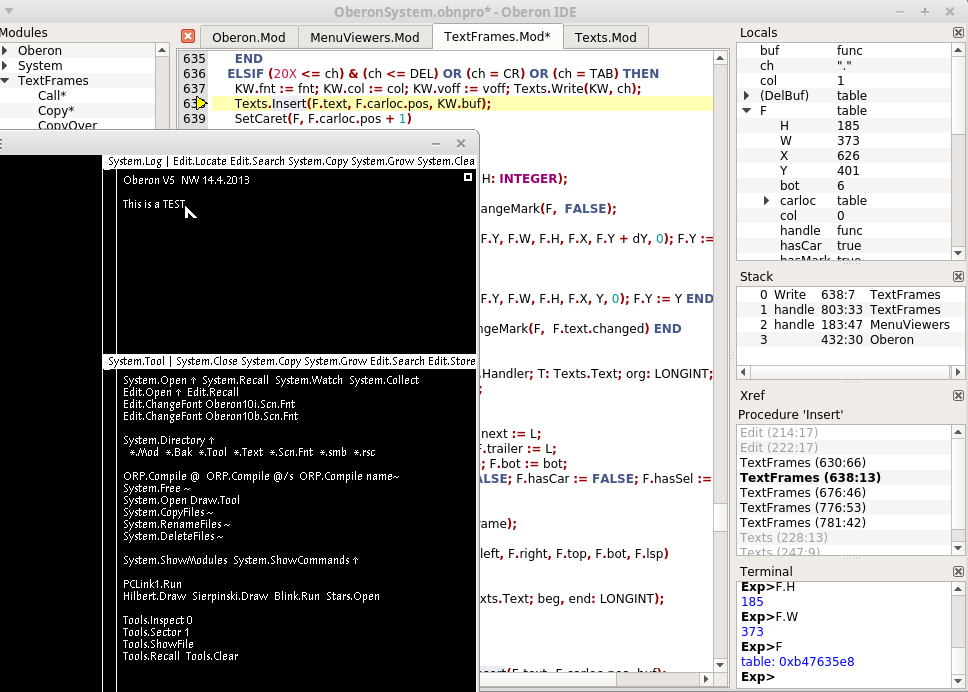Close the Xref panel
Viewport: 968px width, 692px height.
[x=957, y=396]
